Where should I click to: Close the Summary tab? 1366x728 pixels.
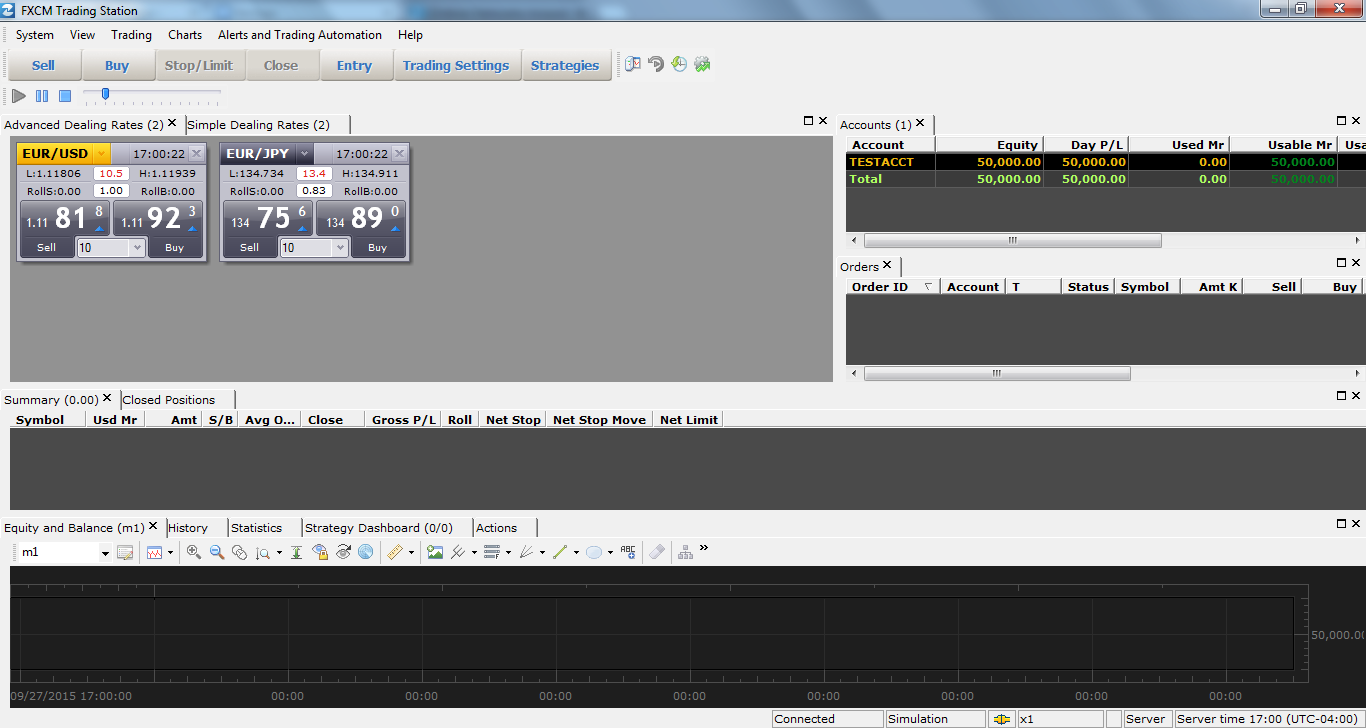[x=107, y=398]
